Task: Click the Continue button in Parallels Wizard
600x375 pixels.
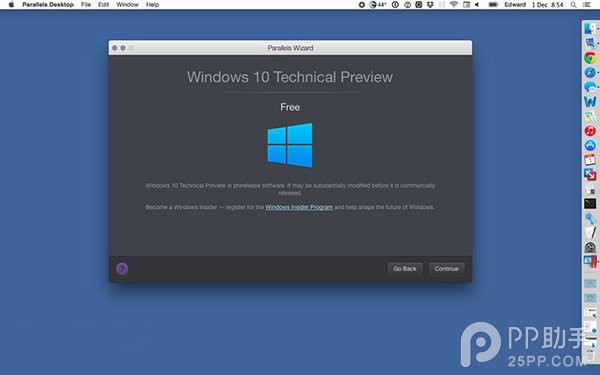Action: click(x=446, y=269)
